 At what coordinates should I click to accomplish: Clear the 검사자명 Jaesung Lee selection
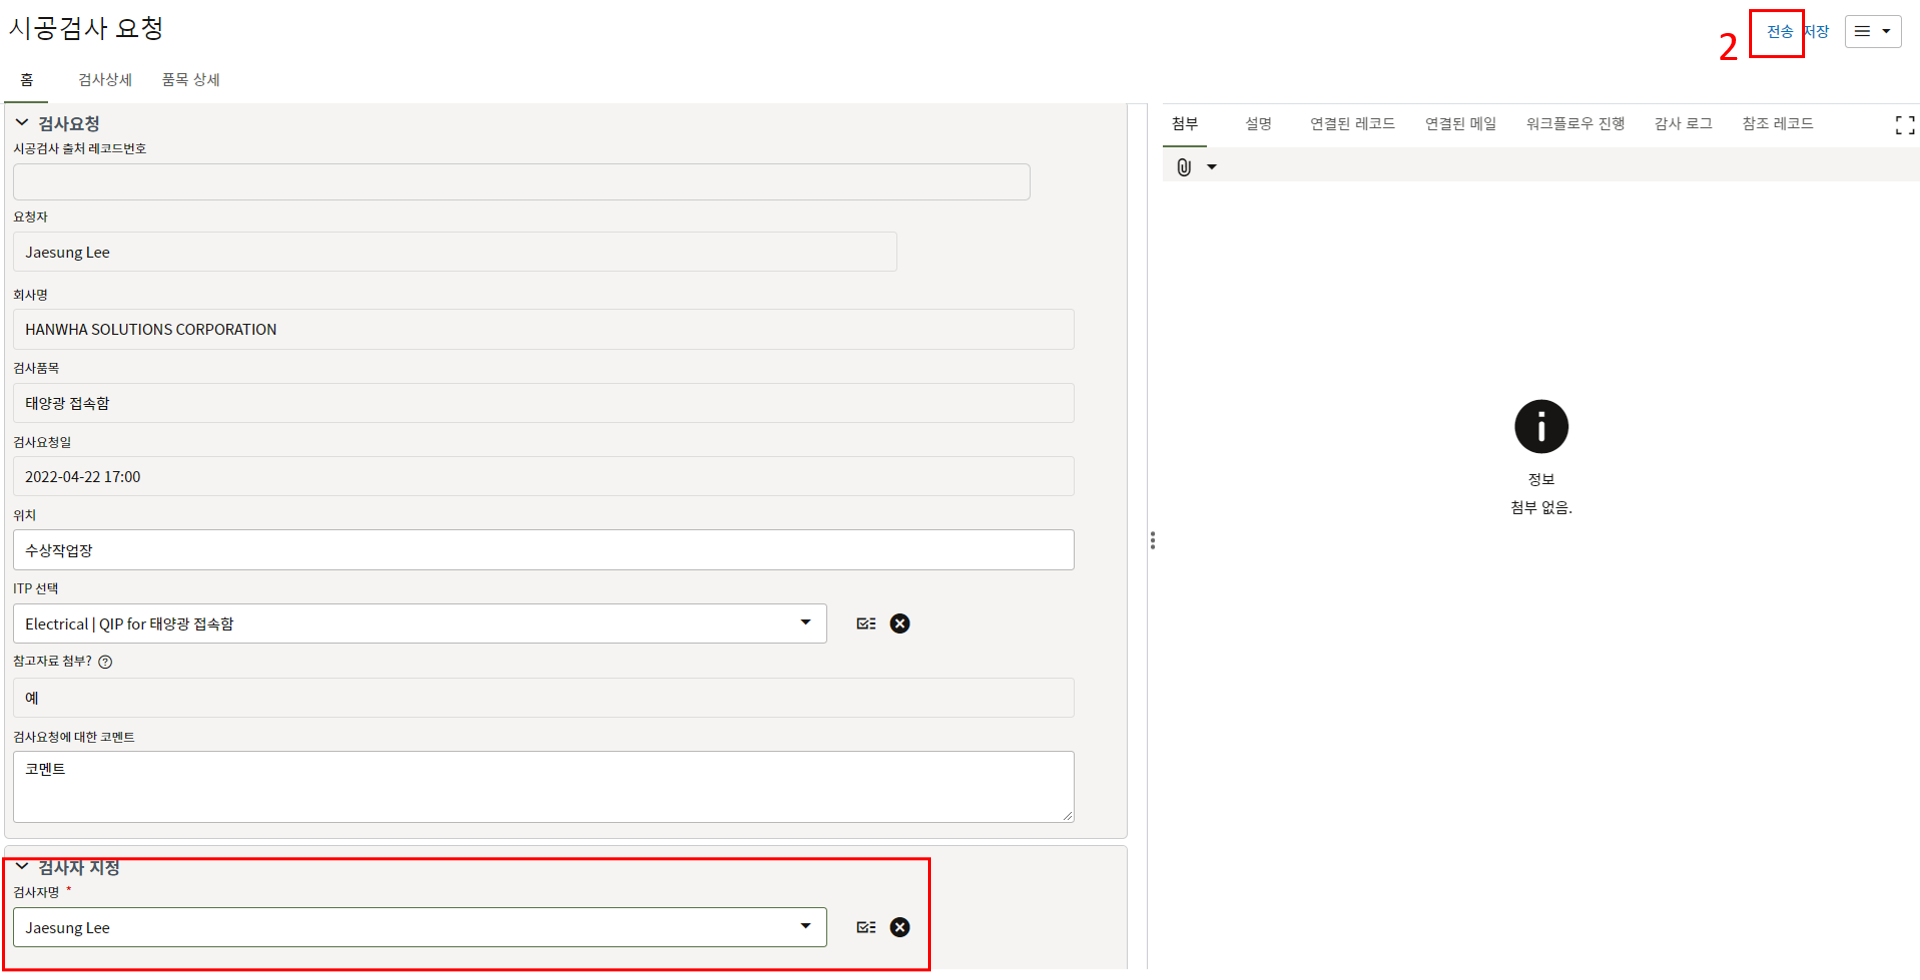pyautogui.click(x=900, y=928)
